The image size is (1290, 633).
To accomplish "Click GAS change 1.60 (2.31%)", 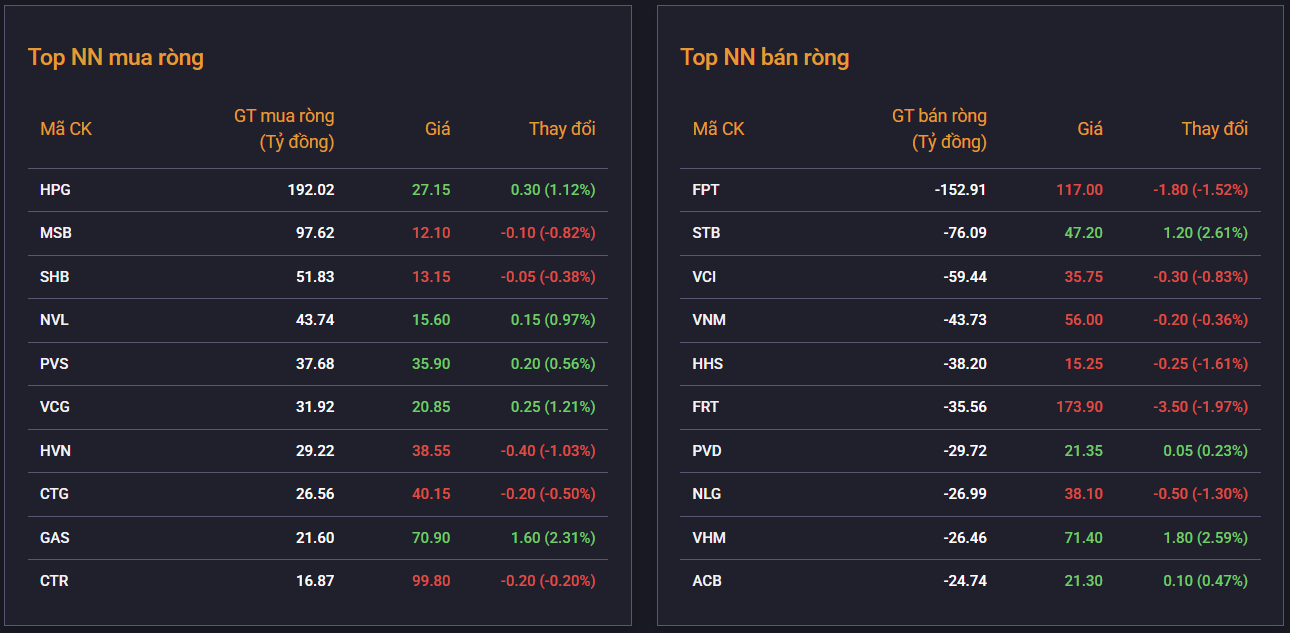I will point(553,538).
